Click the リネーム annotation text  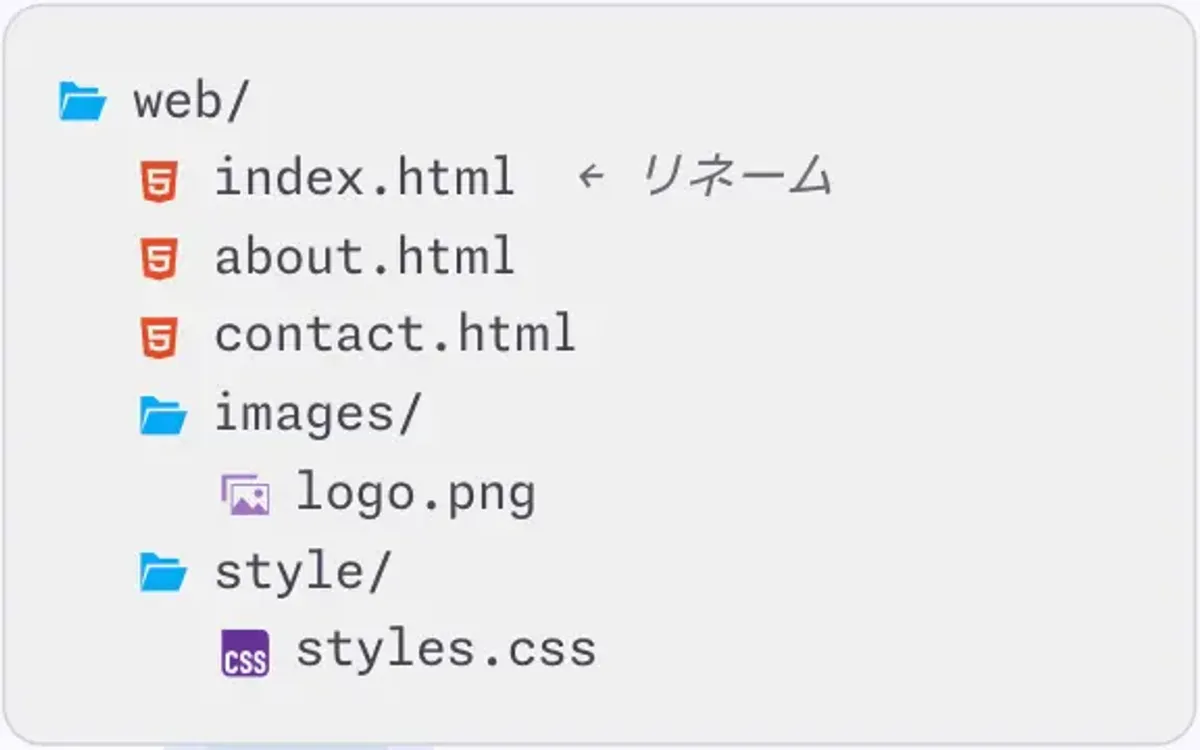point(736,178)
